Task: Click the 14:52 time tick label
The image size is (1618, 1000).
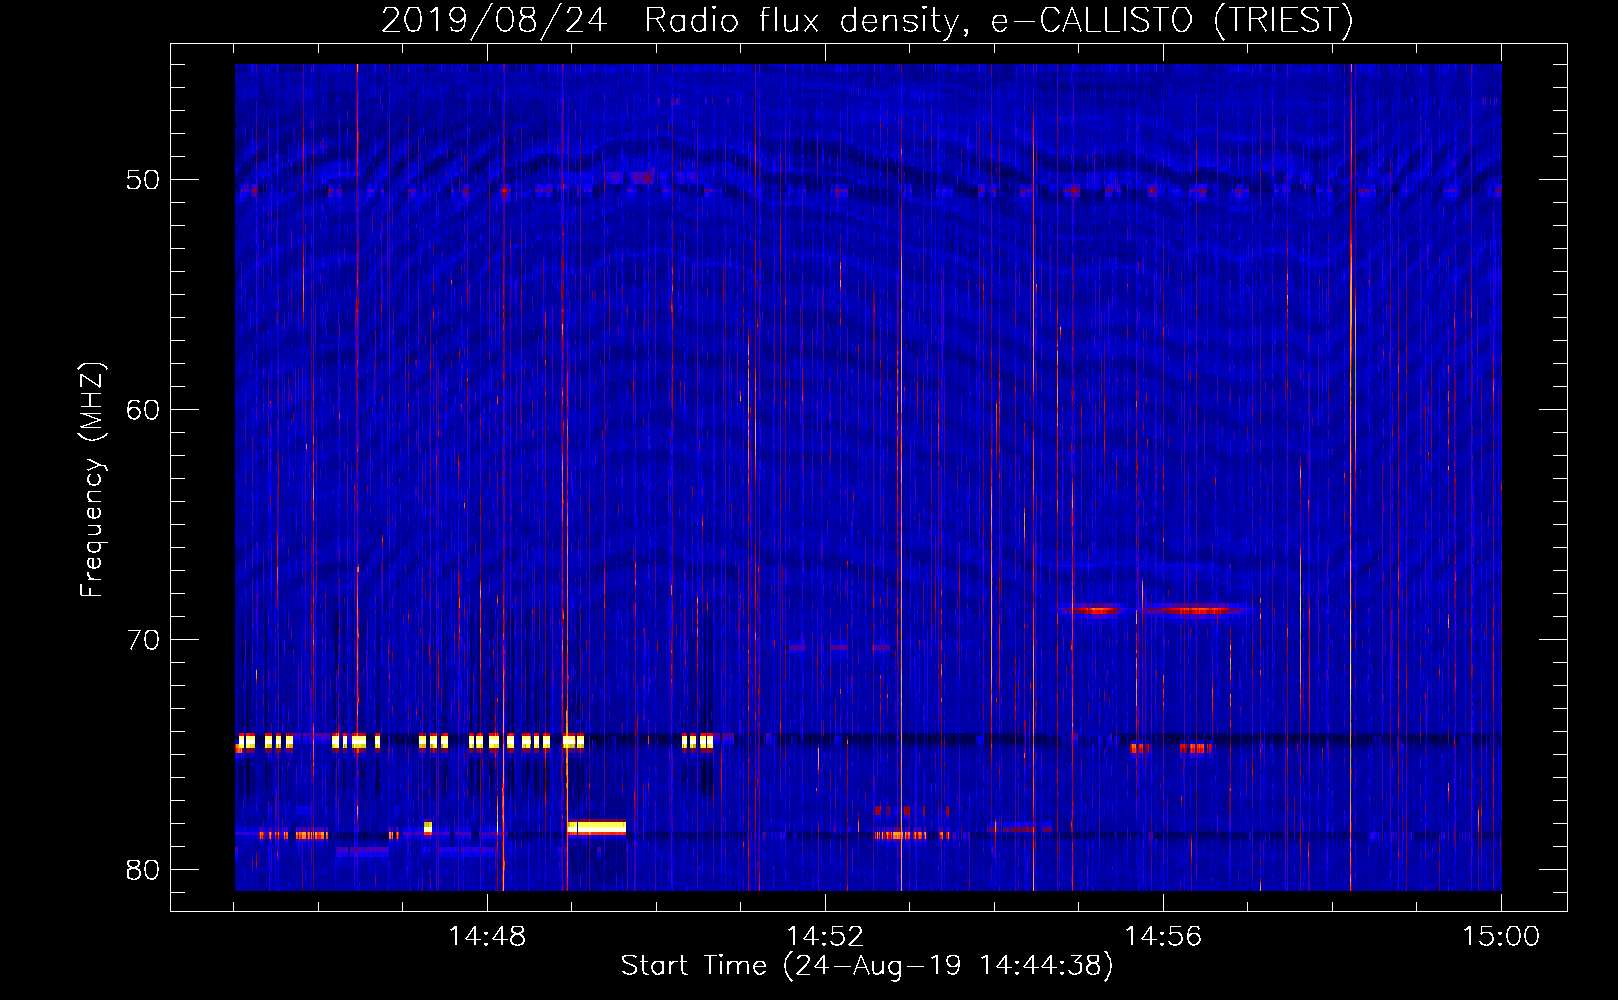Action: (x=825, y=936)
